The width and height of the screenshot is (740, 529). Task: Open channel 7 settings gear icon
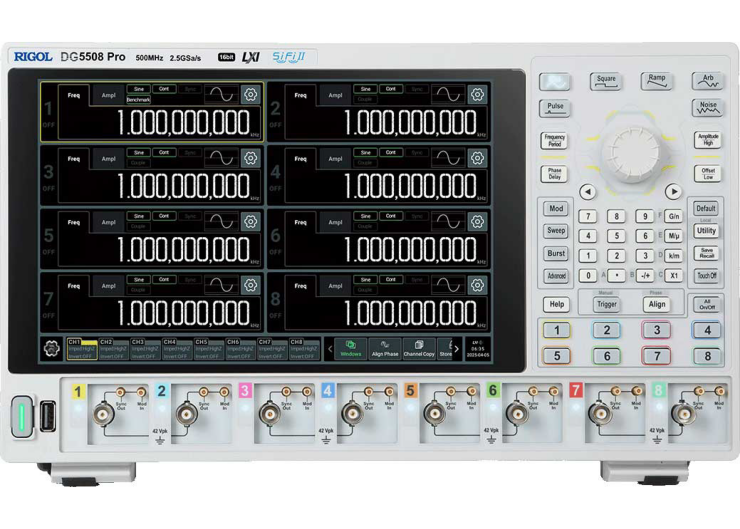251,285
